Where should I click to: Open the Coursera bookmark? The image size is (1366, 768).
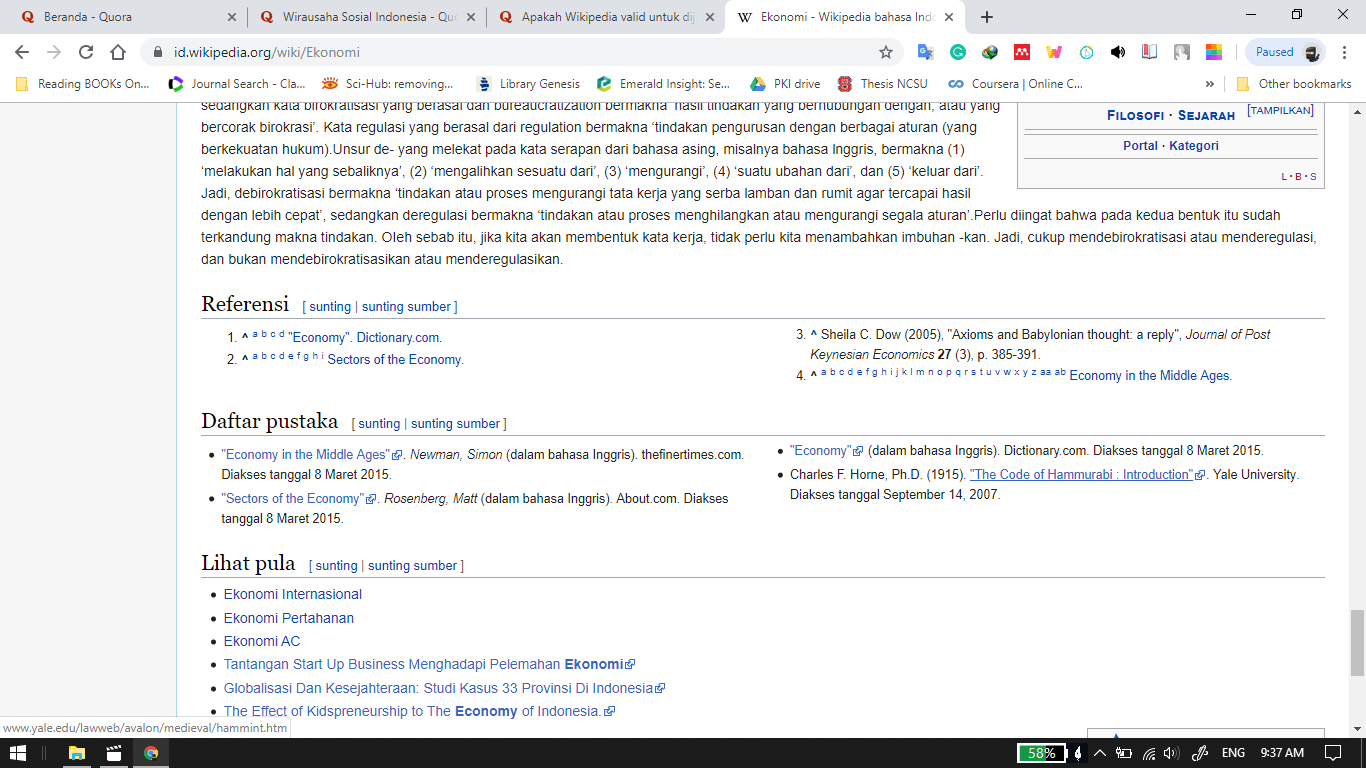tap(1016, 84)
